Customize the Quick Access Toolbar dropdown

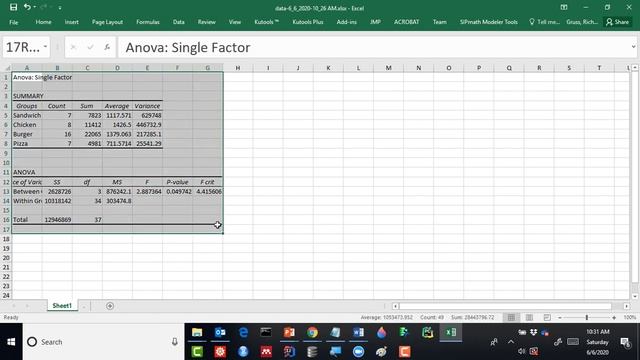tap(60, 8)
